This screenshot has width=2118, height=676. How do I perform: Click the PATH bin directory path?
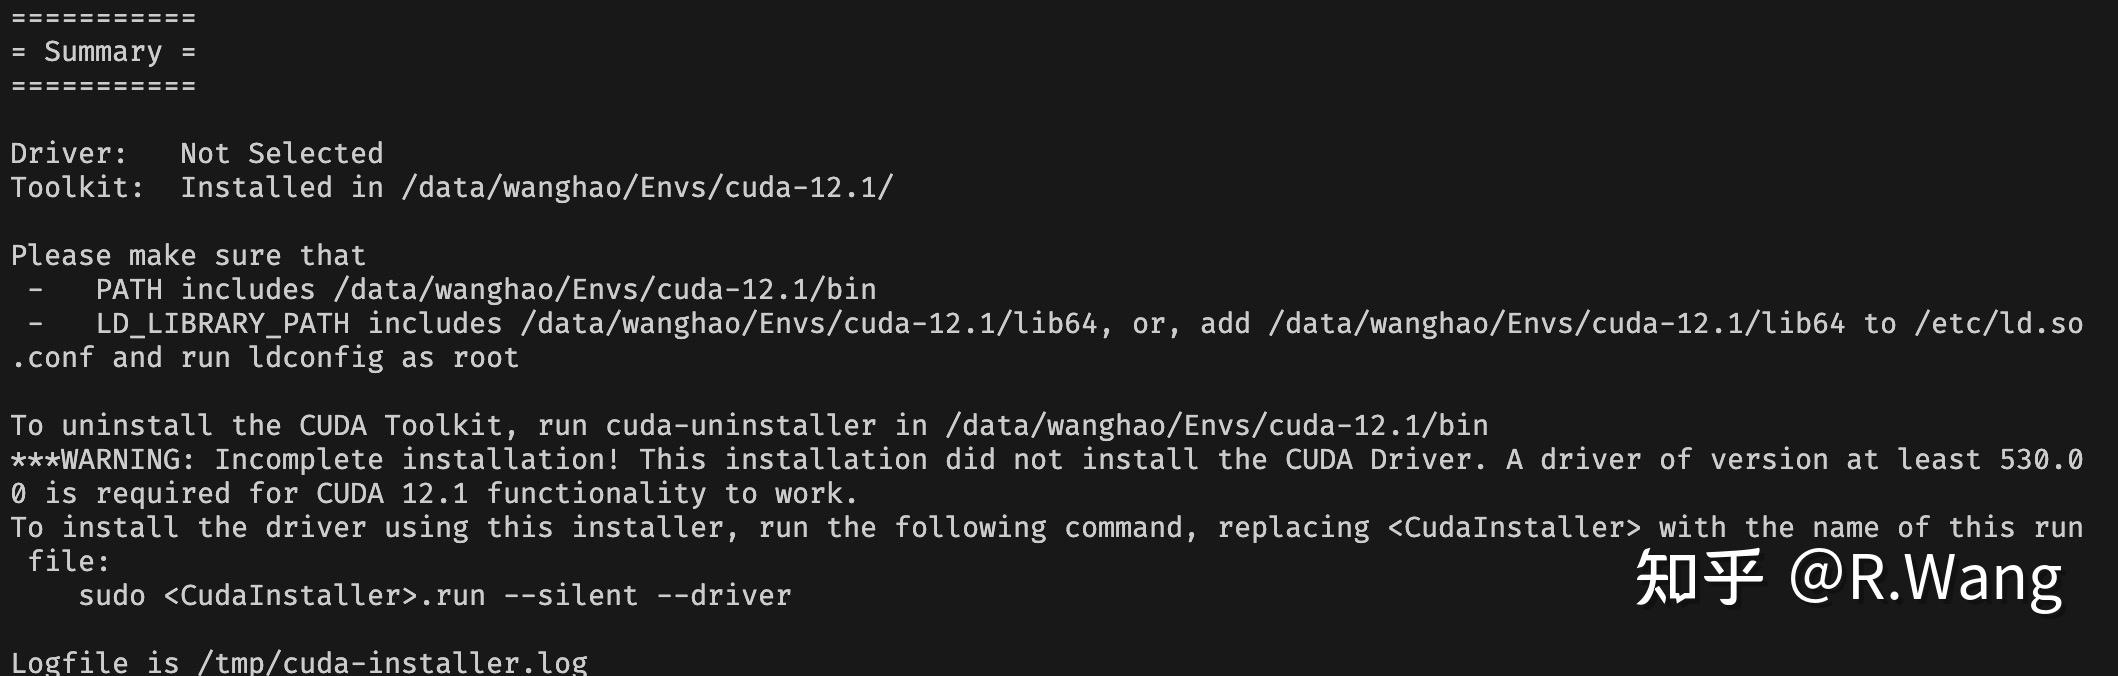click(x=605, y=290)
